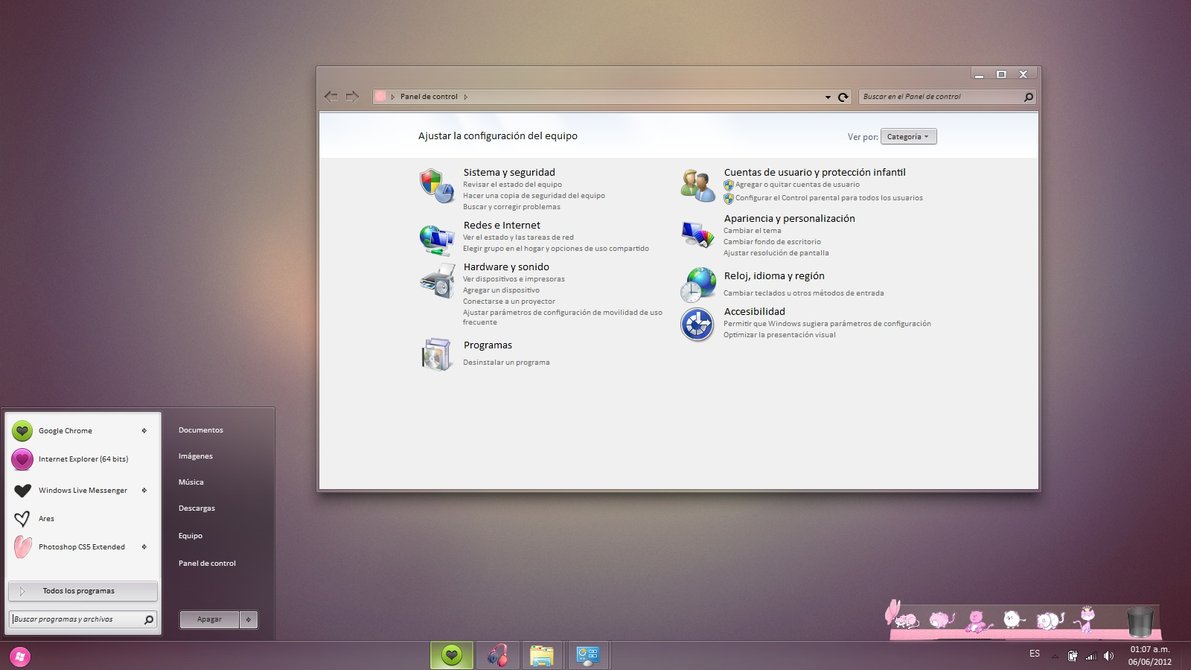Open Google Chrome from the Start menu
1191x670 pixels.
tap(66, 431)
